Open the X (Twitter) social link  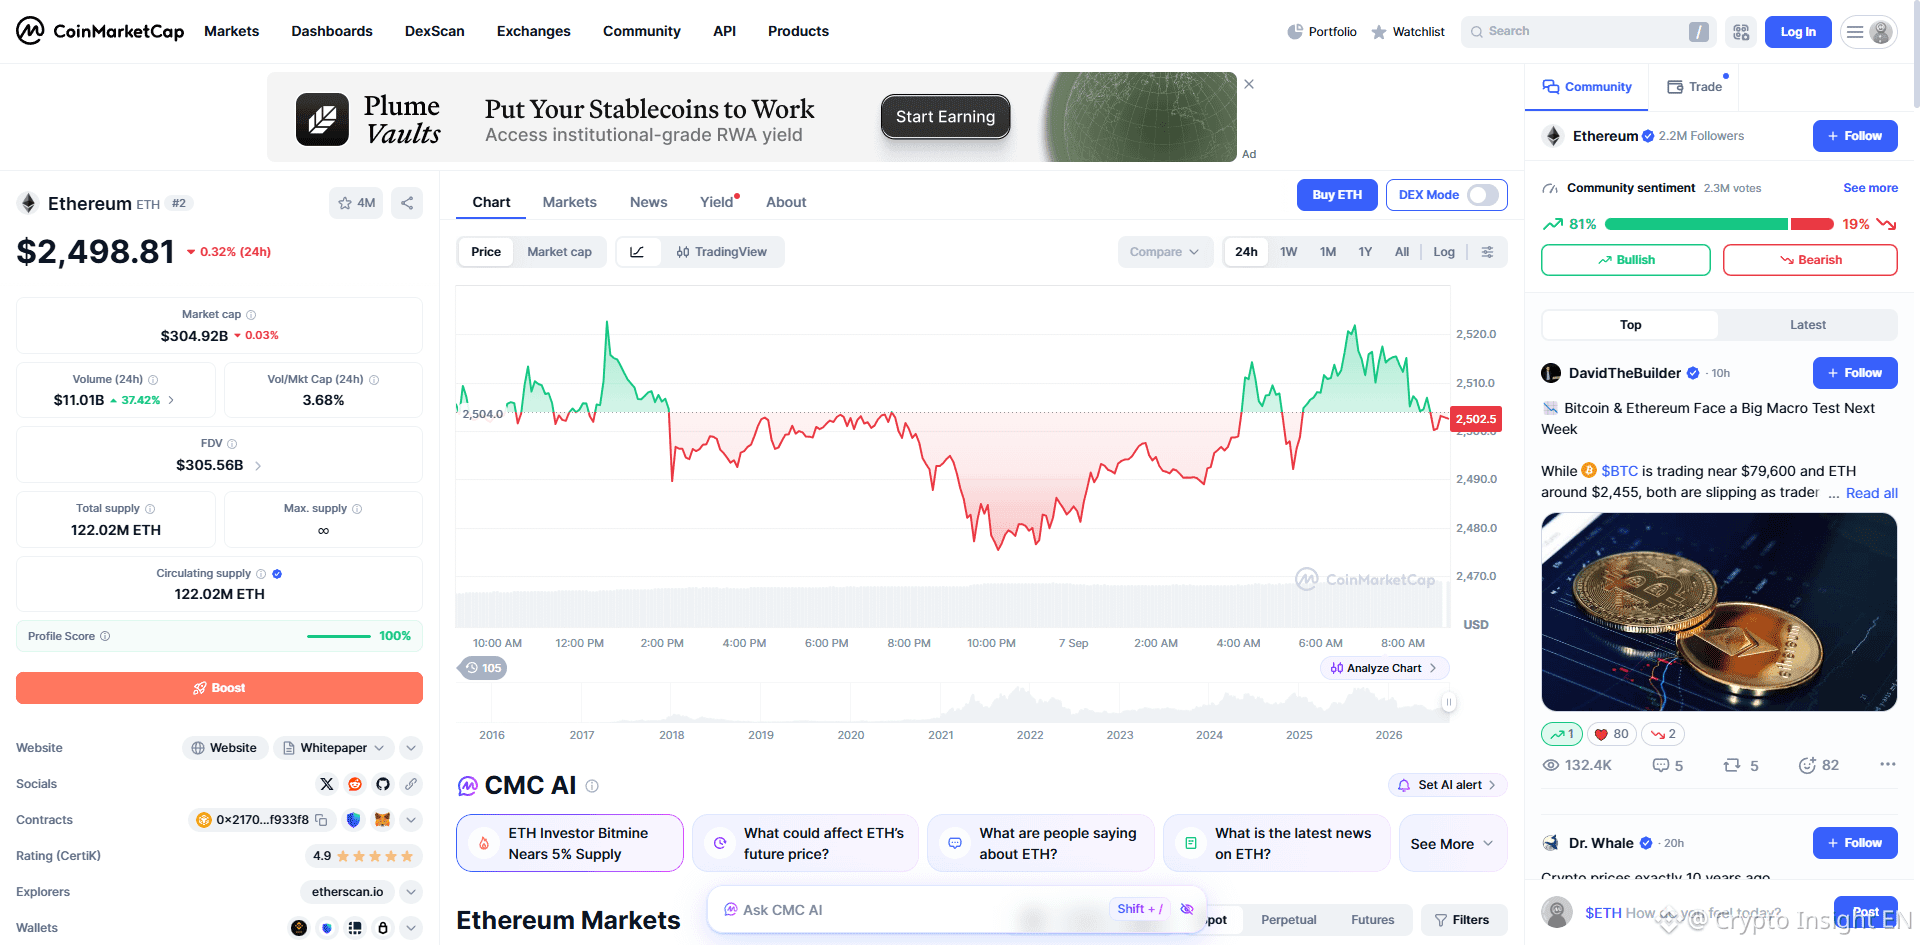tap(327, 784)
